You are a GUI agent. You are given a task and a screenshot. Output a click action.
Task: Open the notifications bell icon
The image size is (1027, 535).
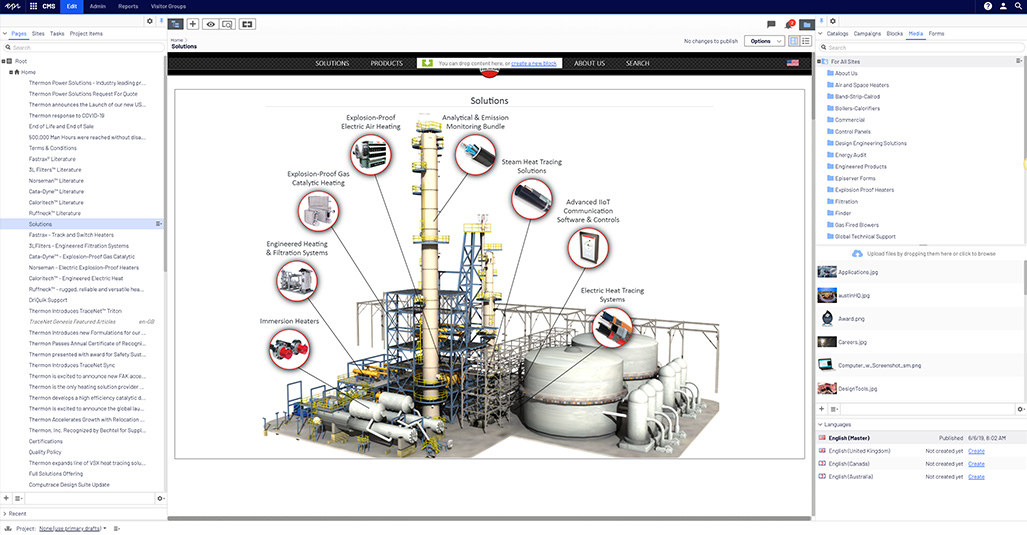pos(789,23)
